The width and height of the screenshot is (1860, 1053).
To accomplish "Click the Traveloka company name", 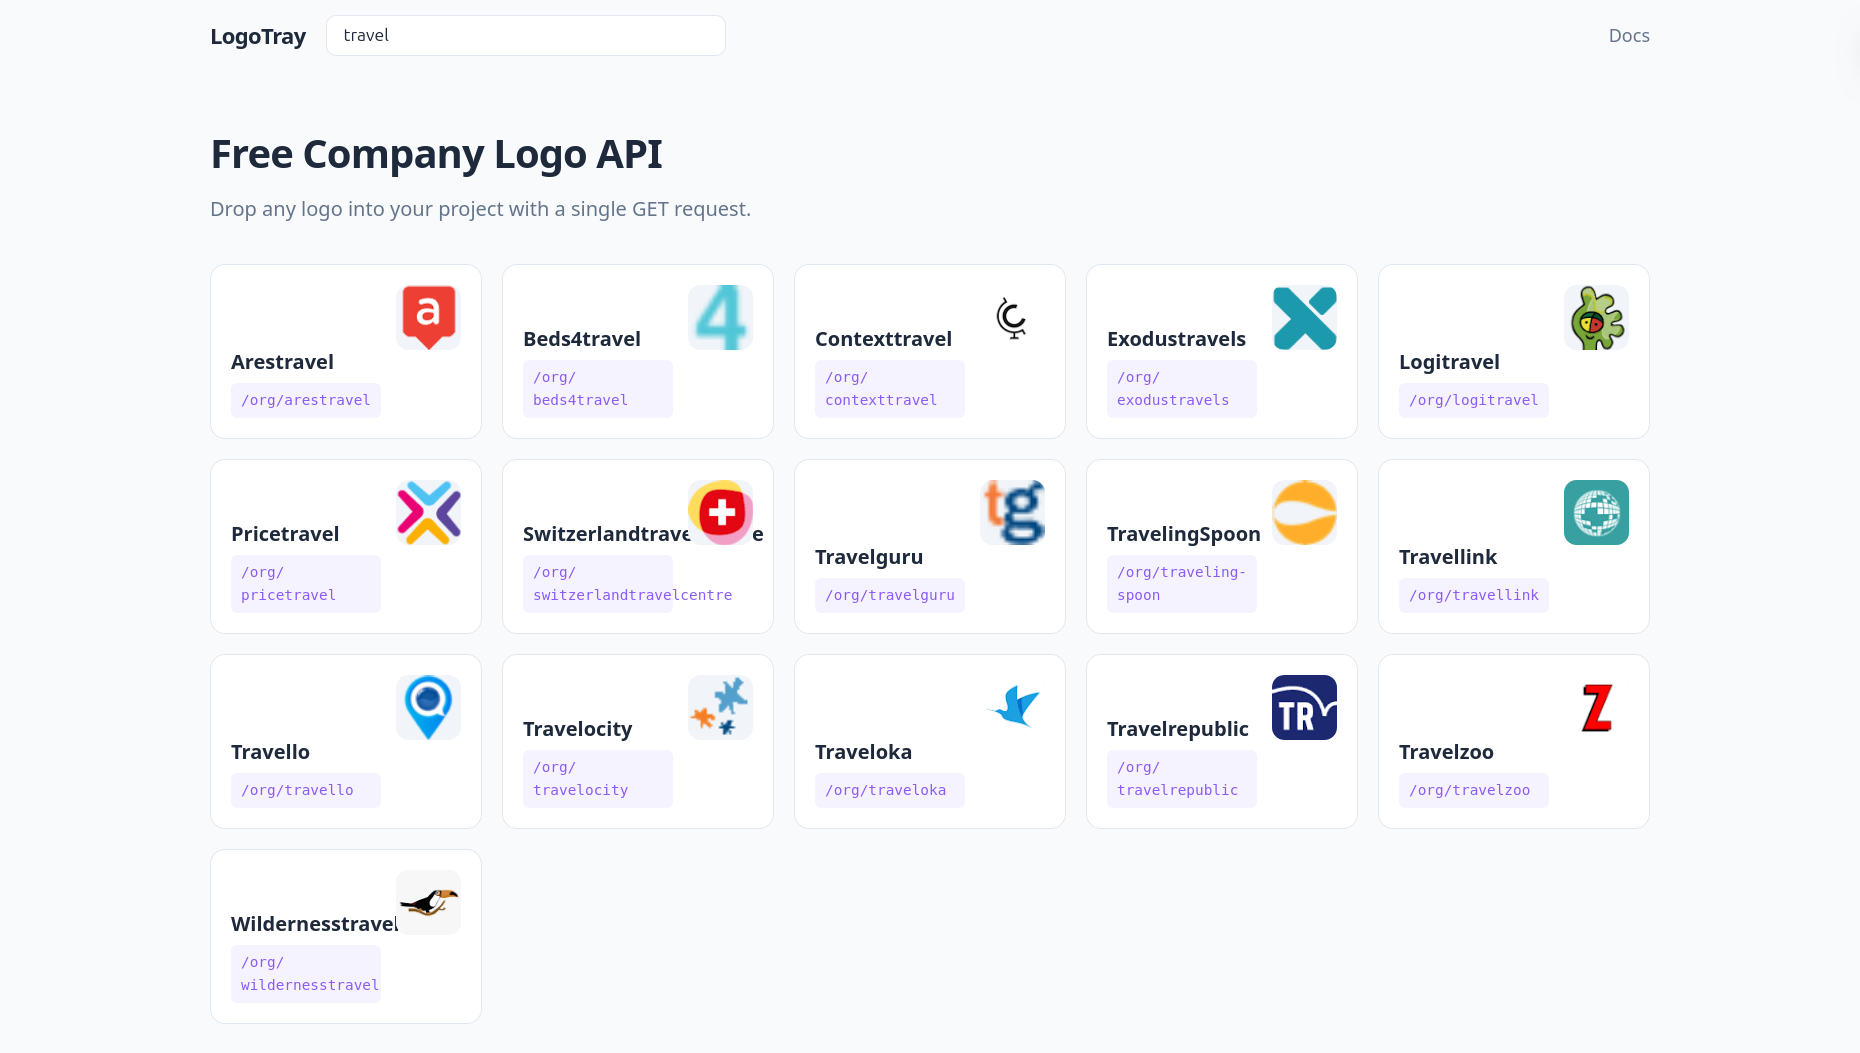I will coord(863,752).
